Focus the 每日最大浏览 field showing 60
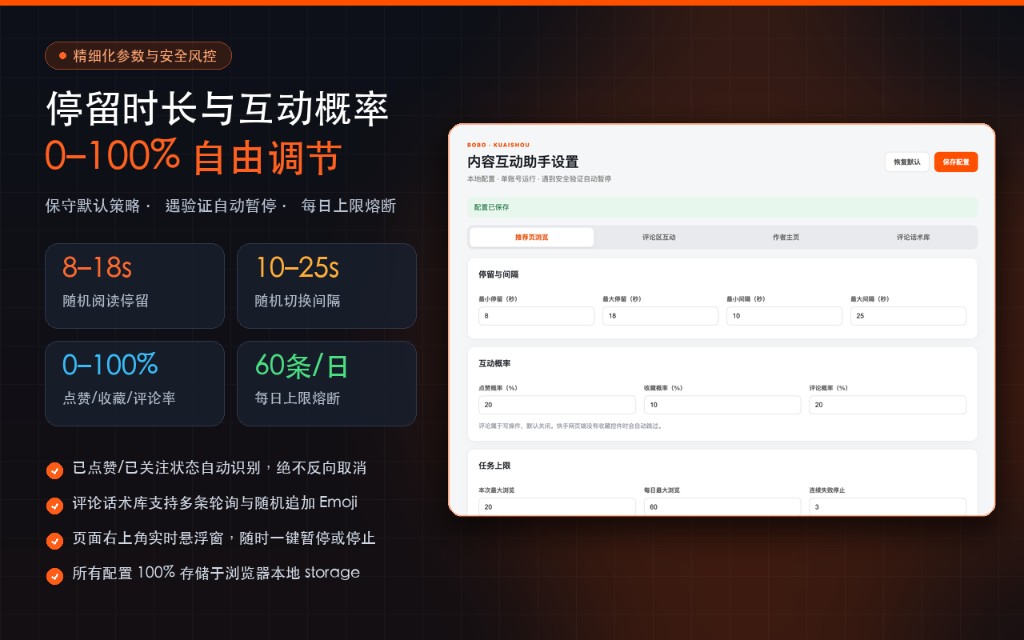This screenshot has height=640, width=1024. coord(722,506)
